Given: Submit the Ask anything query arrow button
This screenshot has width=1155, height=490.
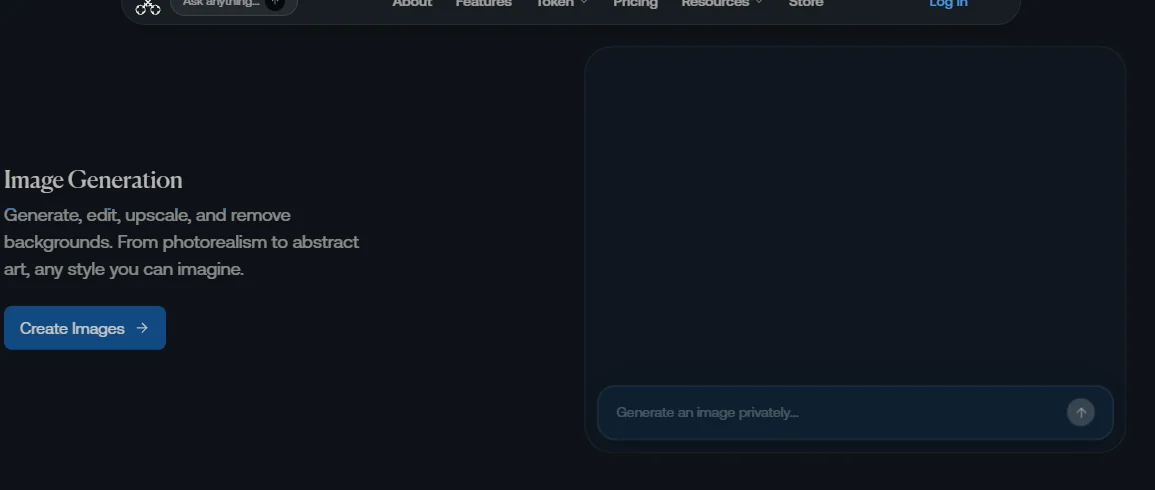Looking at the screenshot, I should (x=275, y=4).
